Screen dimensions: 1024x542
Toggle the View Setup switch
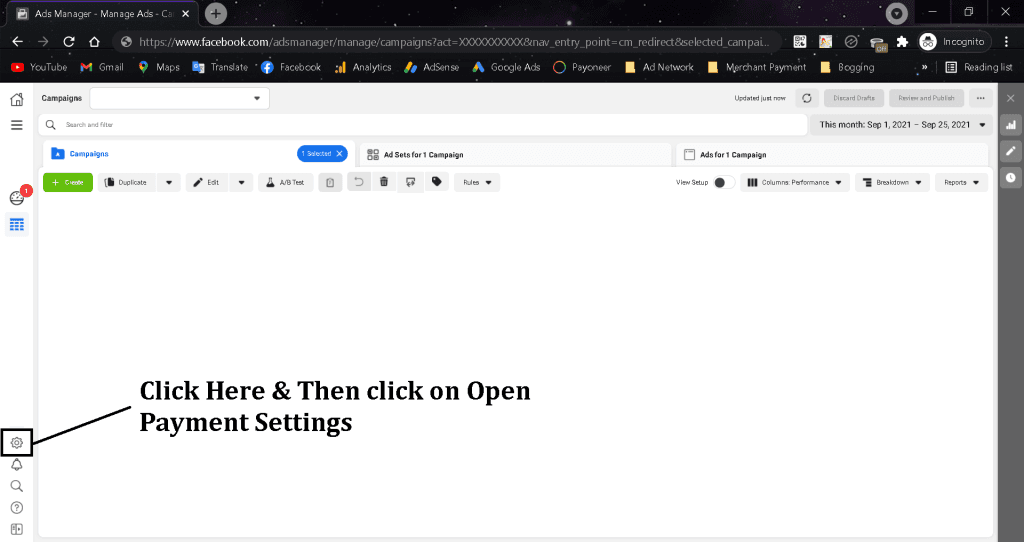pyautogui.click(x=723, y=182)
